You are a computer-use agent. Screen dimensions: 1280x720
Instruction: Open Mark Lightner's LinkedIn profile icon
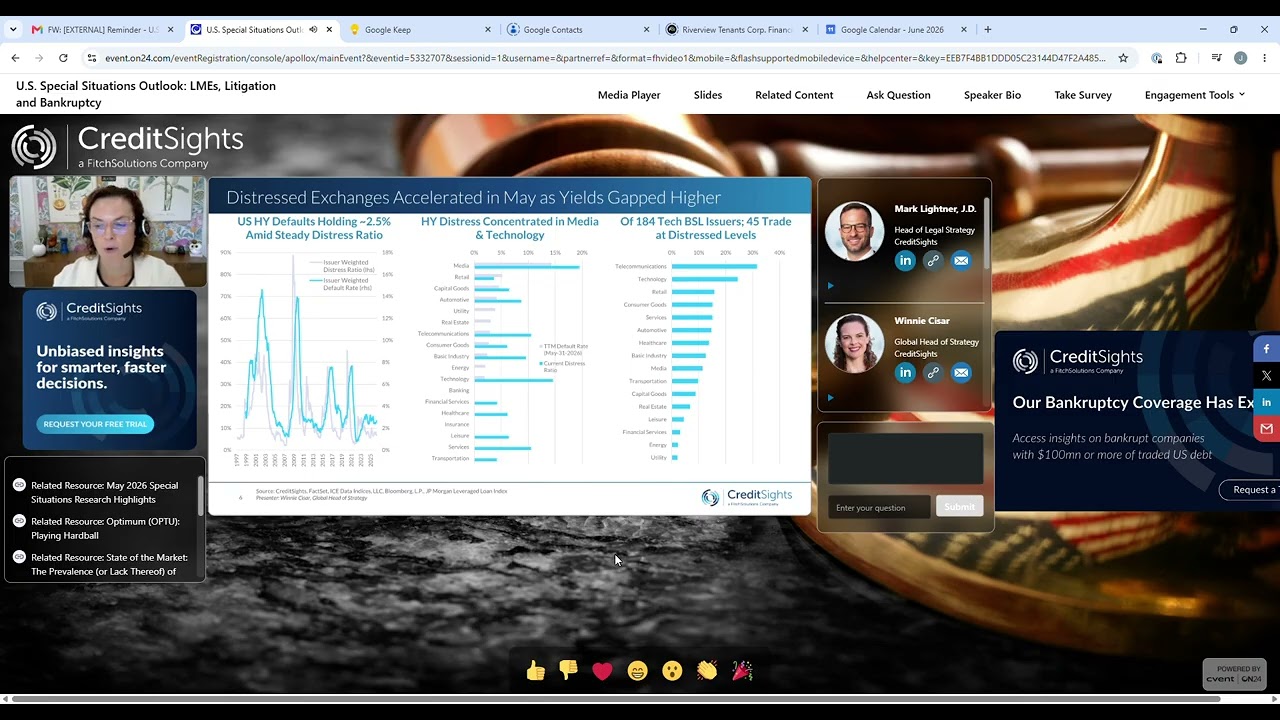(x=905, y=261)
